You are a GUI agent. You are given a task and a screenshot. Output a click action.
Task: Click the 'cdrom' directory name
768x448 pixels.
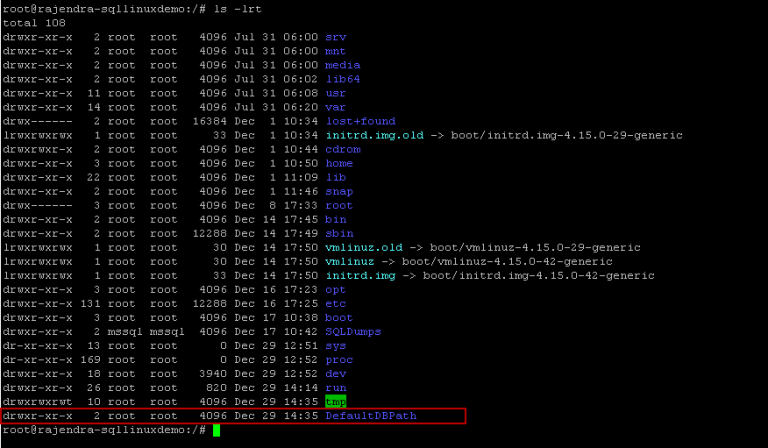(343, 149)
